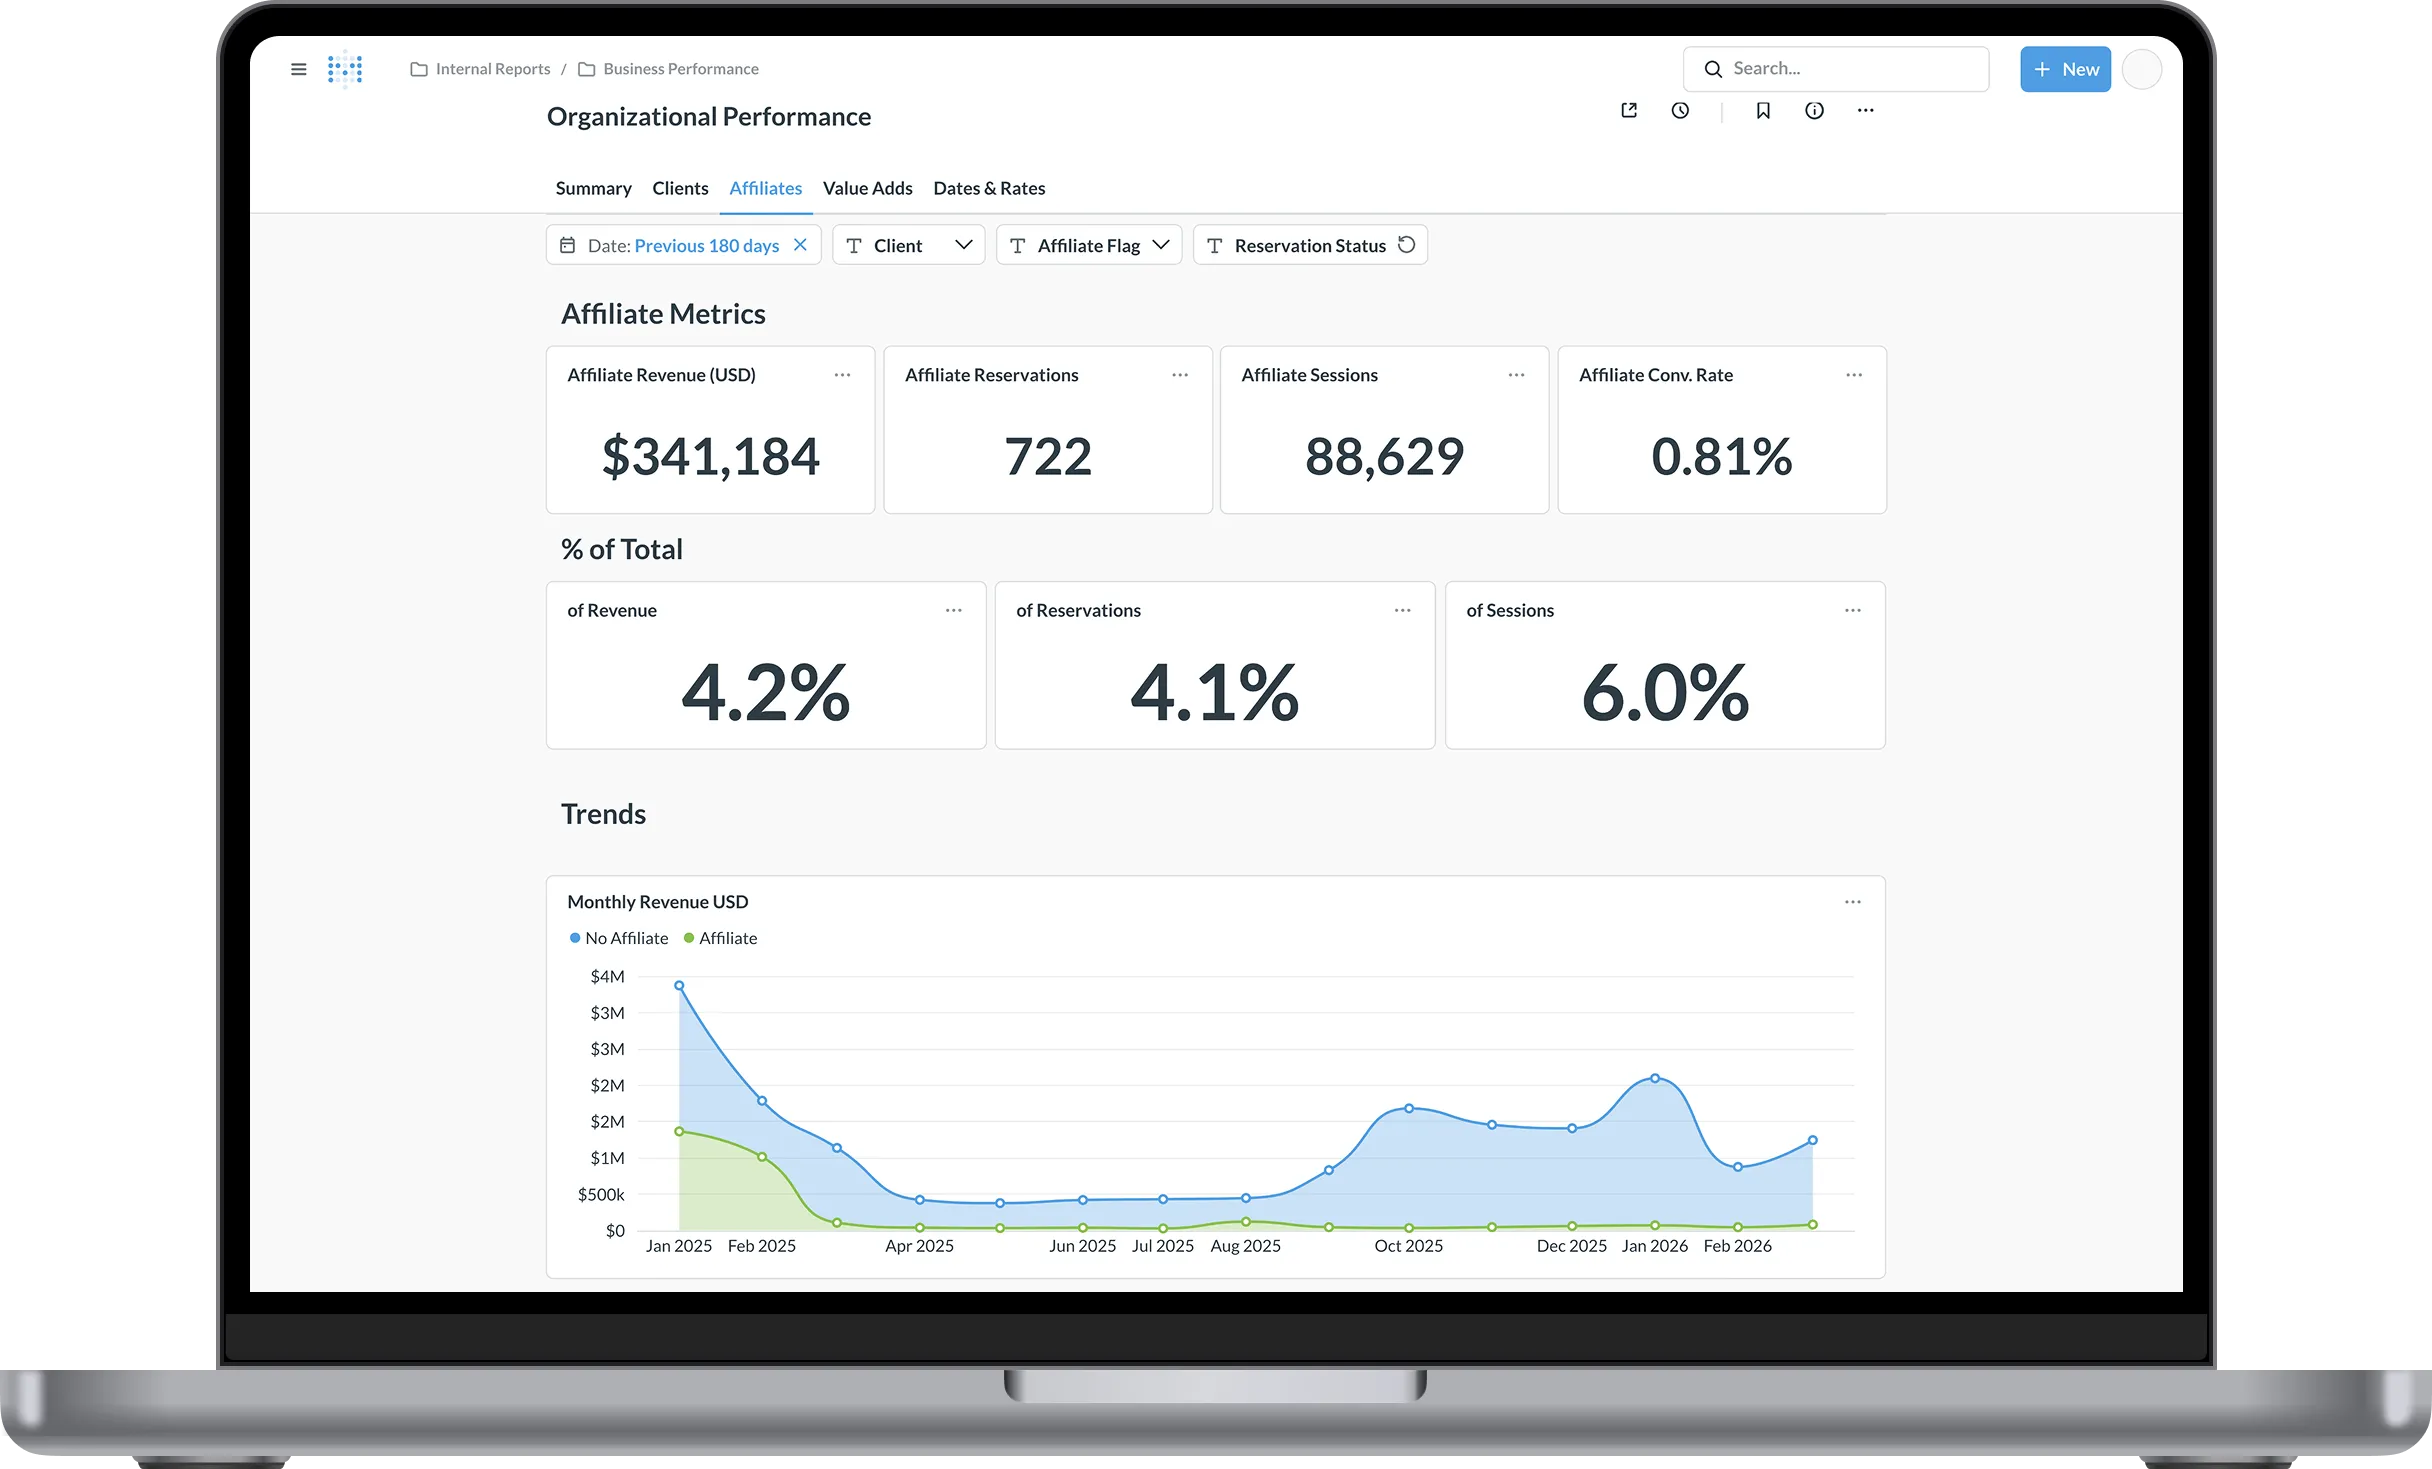Open the Affiliate Revenue card options menu
Viewport: 2432px width, 1469px height.
pos(841,375)
